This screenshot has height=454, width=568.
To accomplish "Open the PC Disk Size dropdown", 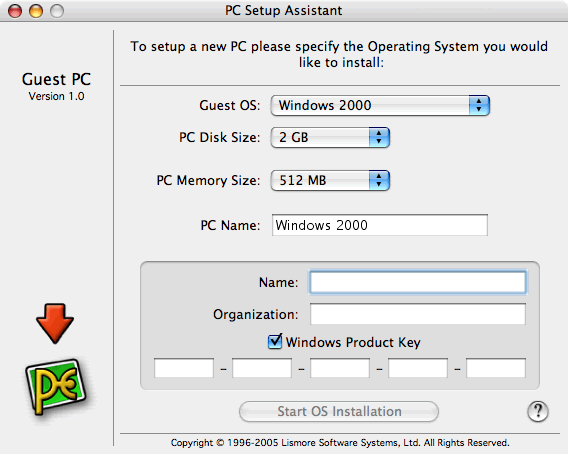I will point(330,137).
